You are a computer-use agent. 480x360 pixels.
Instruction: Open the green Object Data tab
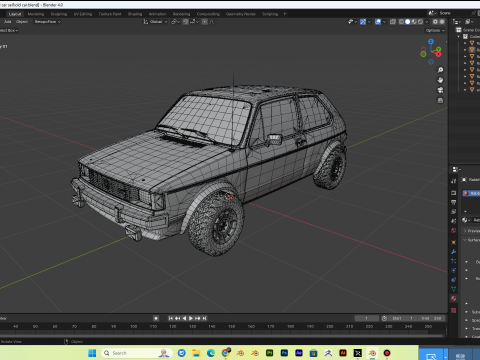(x=453, y=289)
